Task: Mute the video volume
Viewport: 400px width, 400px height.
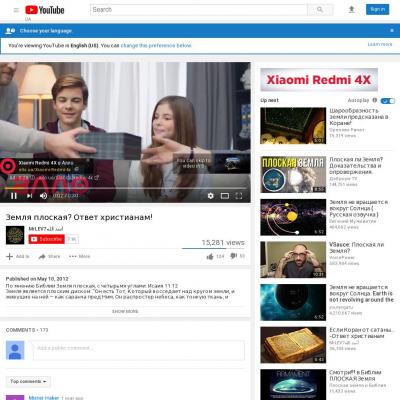Action: pos(43,196)
